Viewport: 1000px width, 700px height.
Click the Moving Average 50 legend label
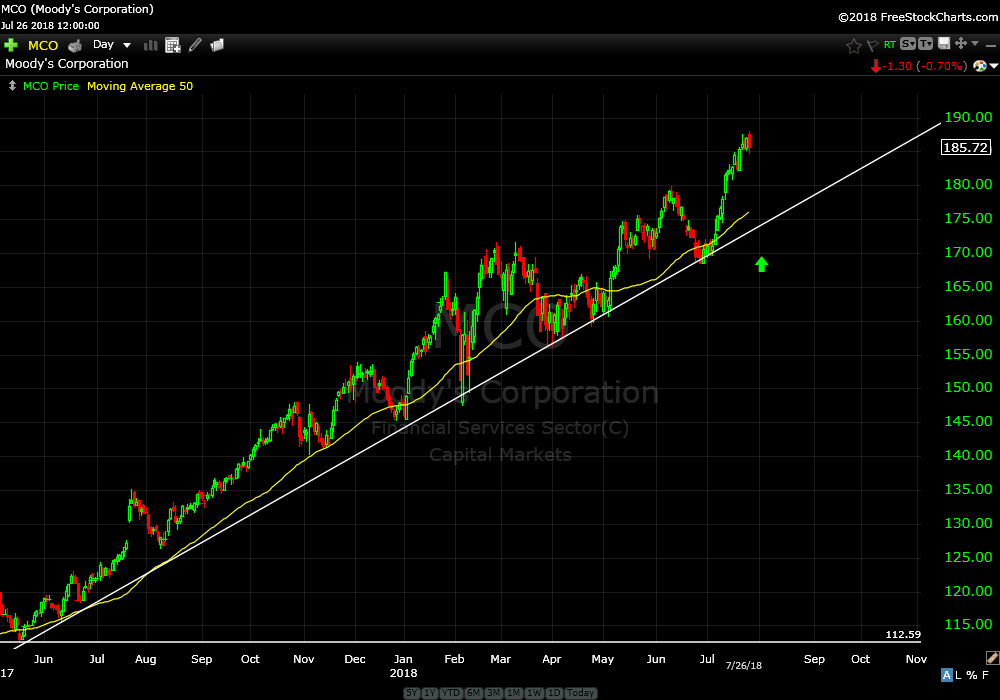click(x=140, y=86)
